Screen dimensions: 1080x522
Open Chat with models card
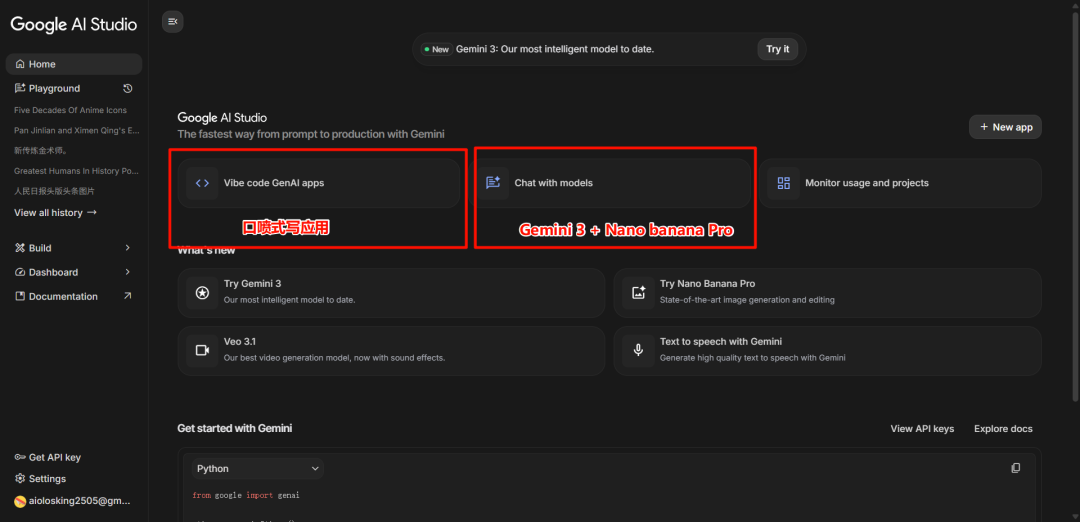point(610,183)
